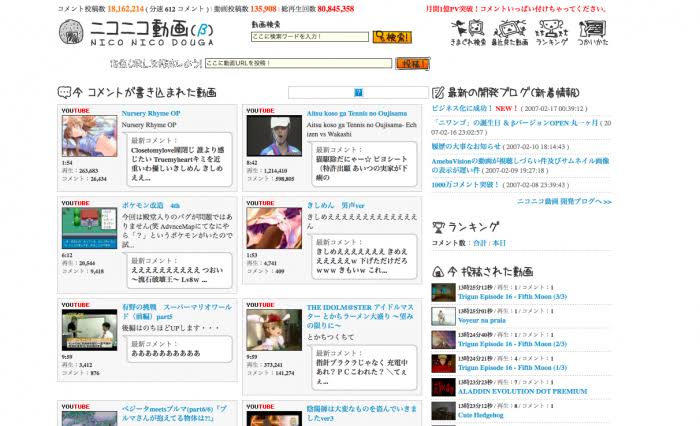The image size is (700, 426).
Task: Open the Tennis no Oujisama video thumbnail
Action: click(x=274, y=136)
